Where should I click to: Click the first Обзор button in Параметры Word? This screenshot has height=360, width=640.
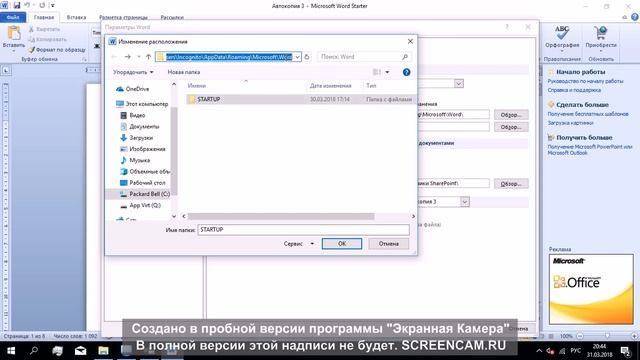click(x=511, y=115)
